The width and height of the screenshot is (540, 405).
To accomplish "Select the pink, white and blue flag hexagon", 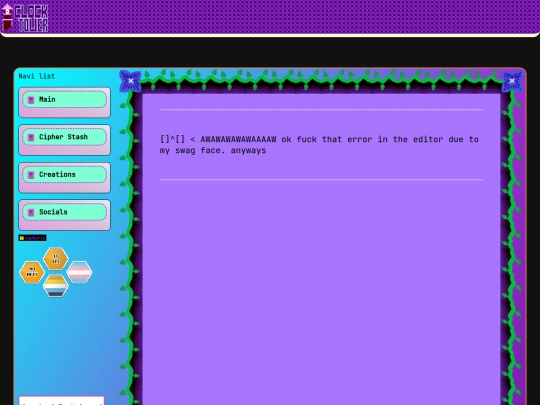I will (x=79, y=272).
